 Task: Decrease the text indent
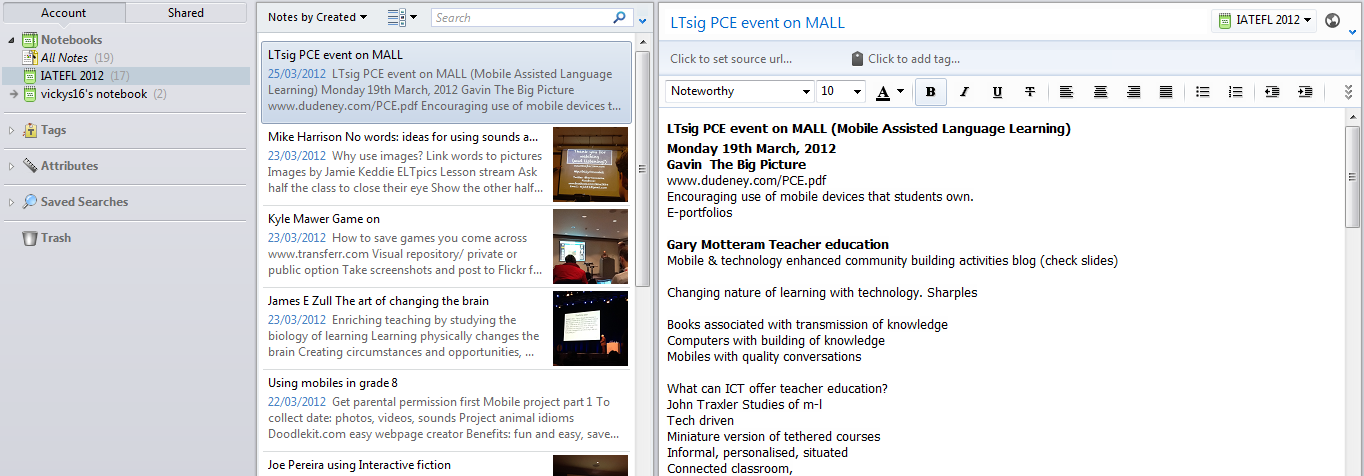coord(1272,91)
